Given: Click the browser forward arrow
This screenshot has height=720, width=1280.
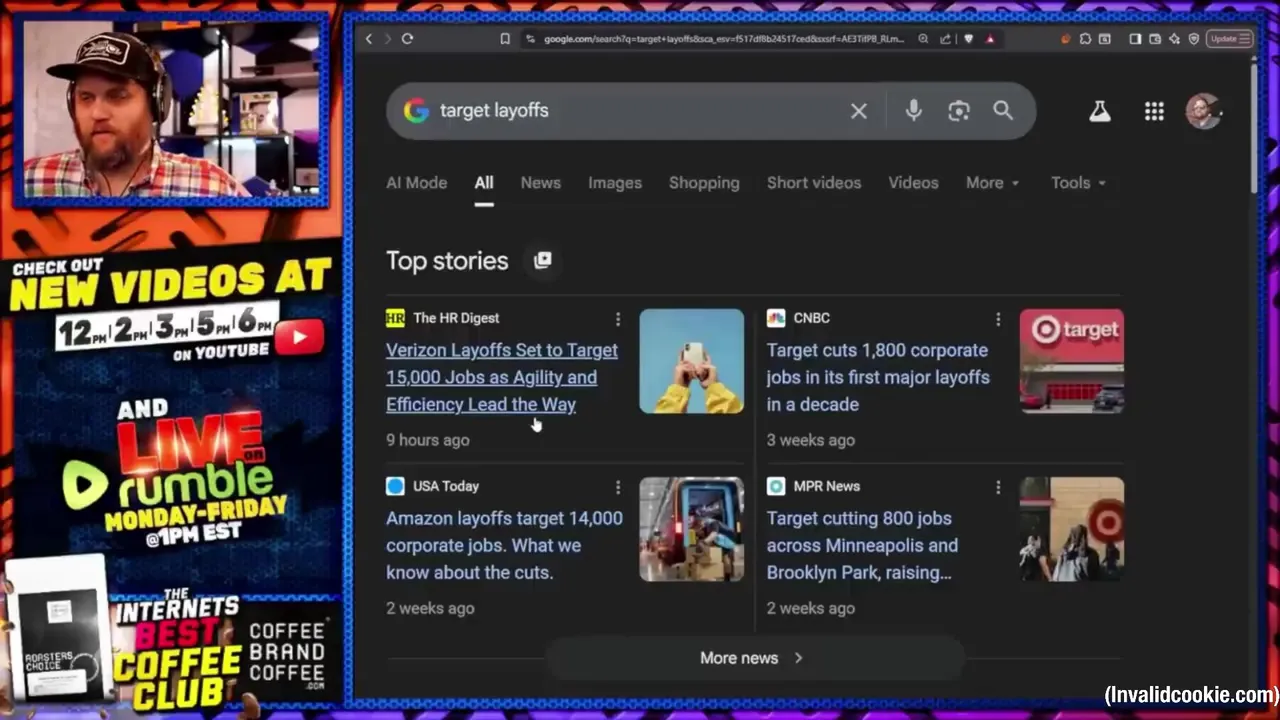Looking at the screenshot, I should pyautogui.click(x=387, y=39).
